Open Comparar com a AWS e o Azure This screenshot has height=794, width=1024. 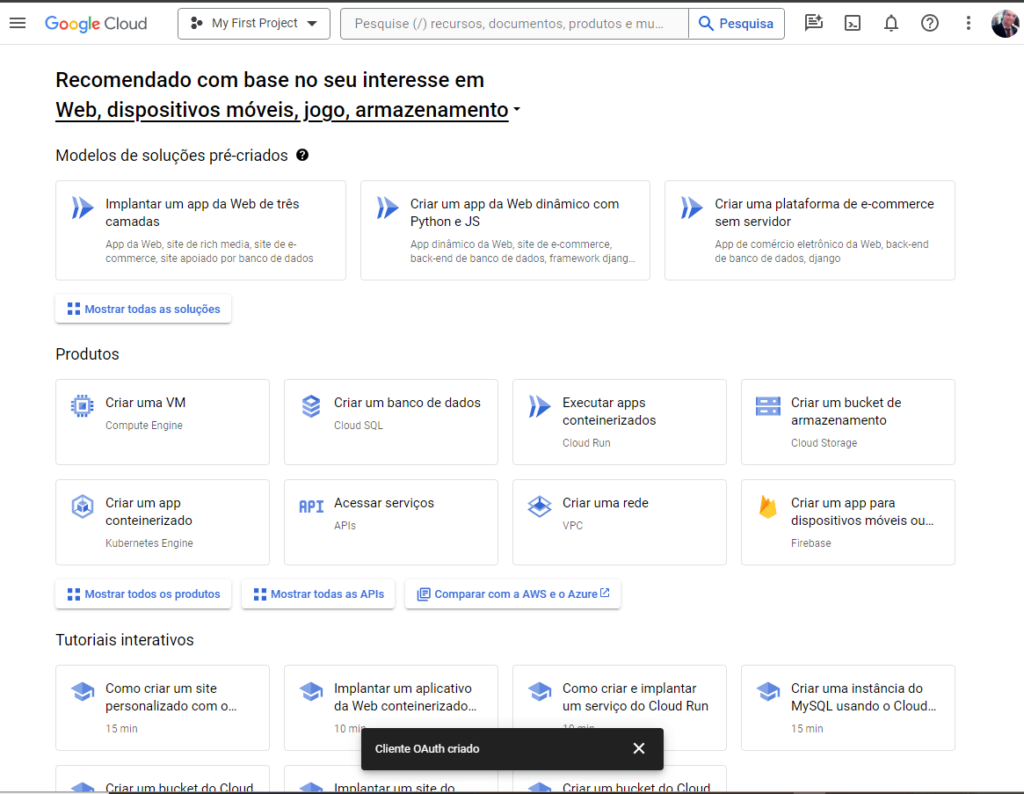click(x=513, y=594)
